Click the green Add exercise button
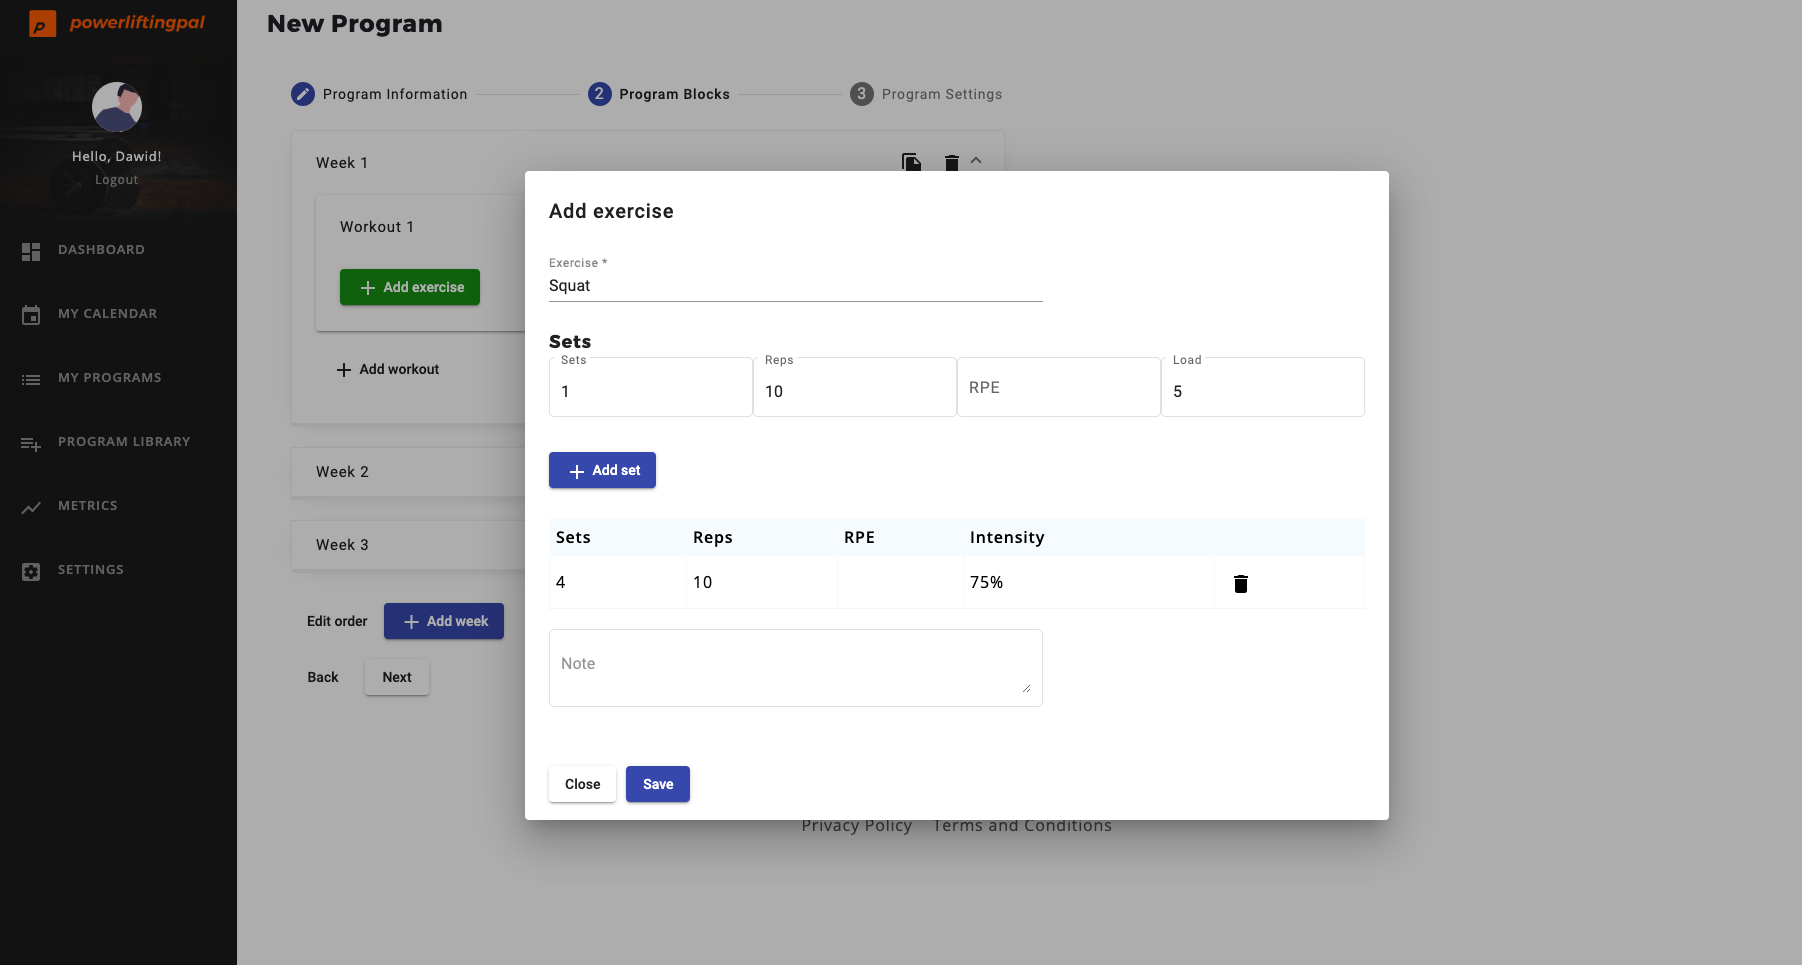The image size is (1802, 965). tap(410, 287)
